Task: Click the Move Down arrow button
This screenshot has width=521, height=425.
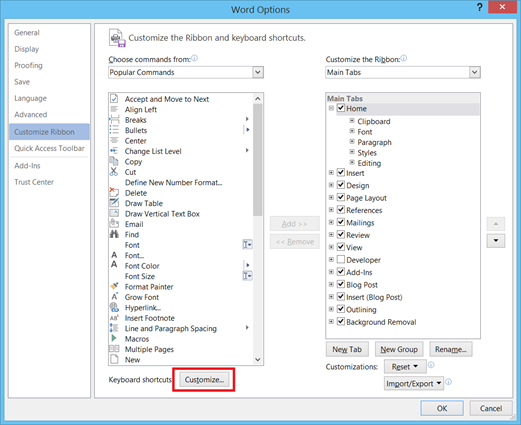Action: click(x=496, y=240)
